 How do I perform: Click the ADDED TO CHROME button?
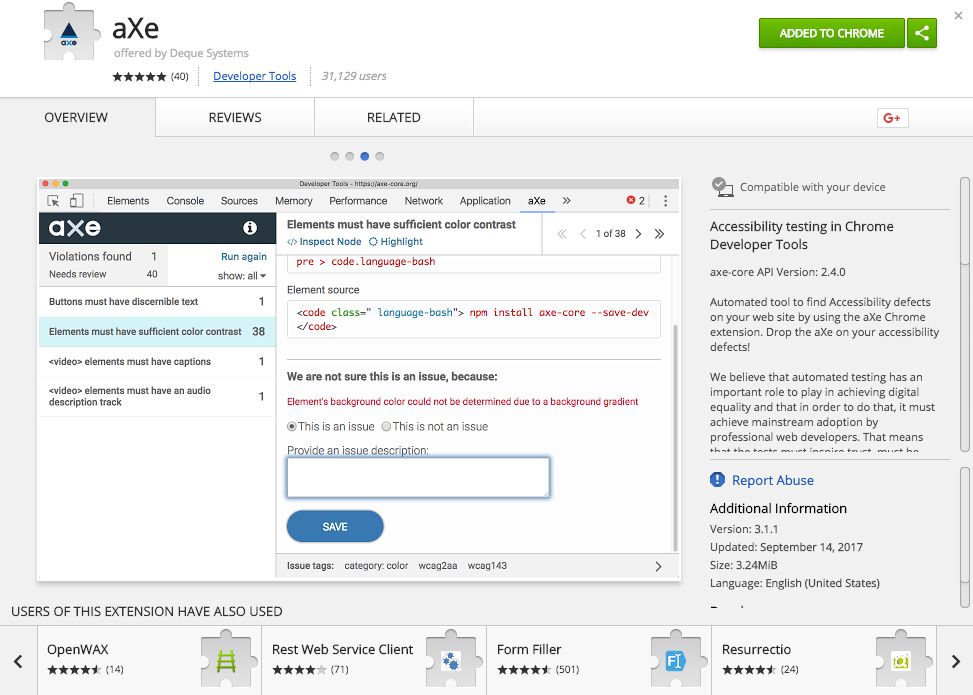(x=832, y=33)
